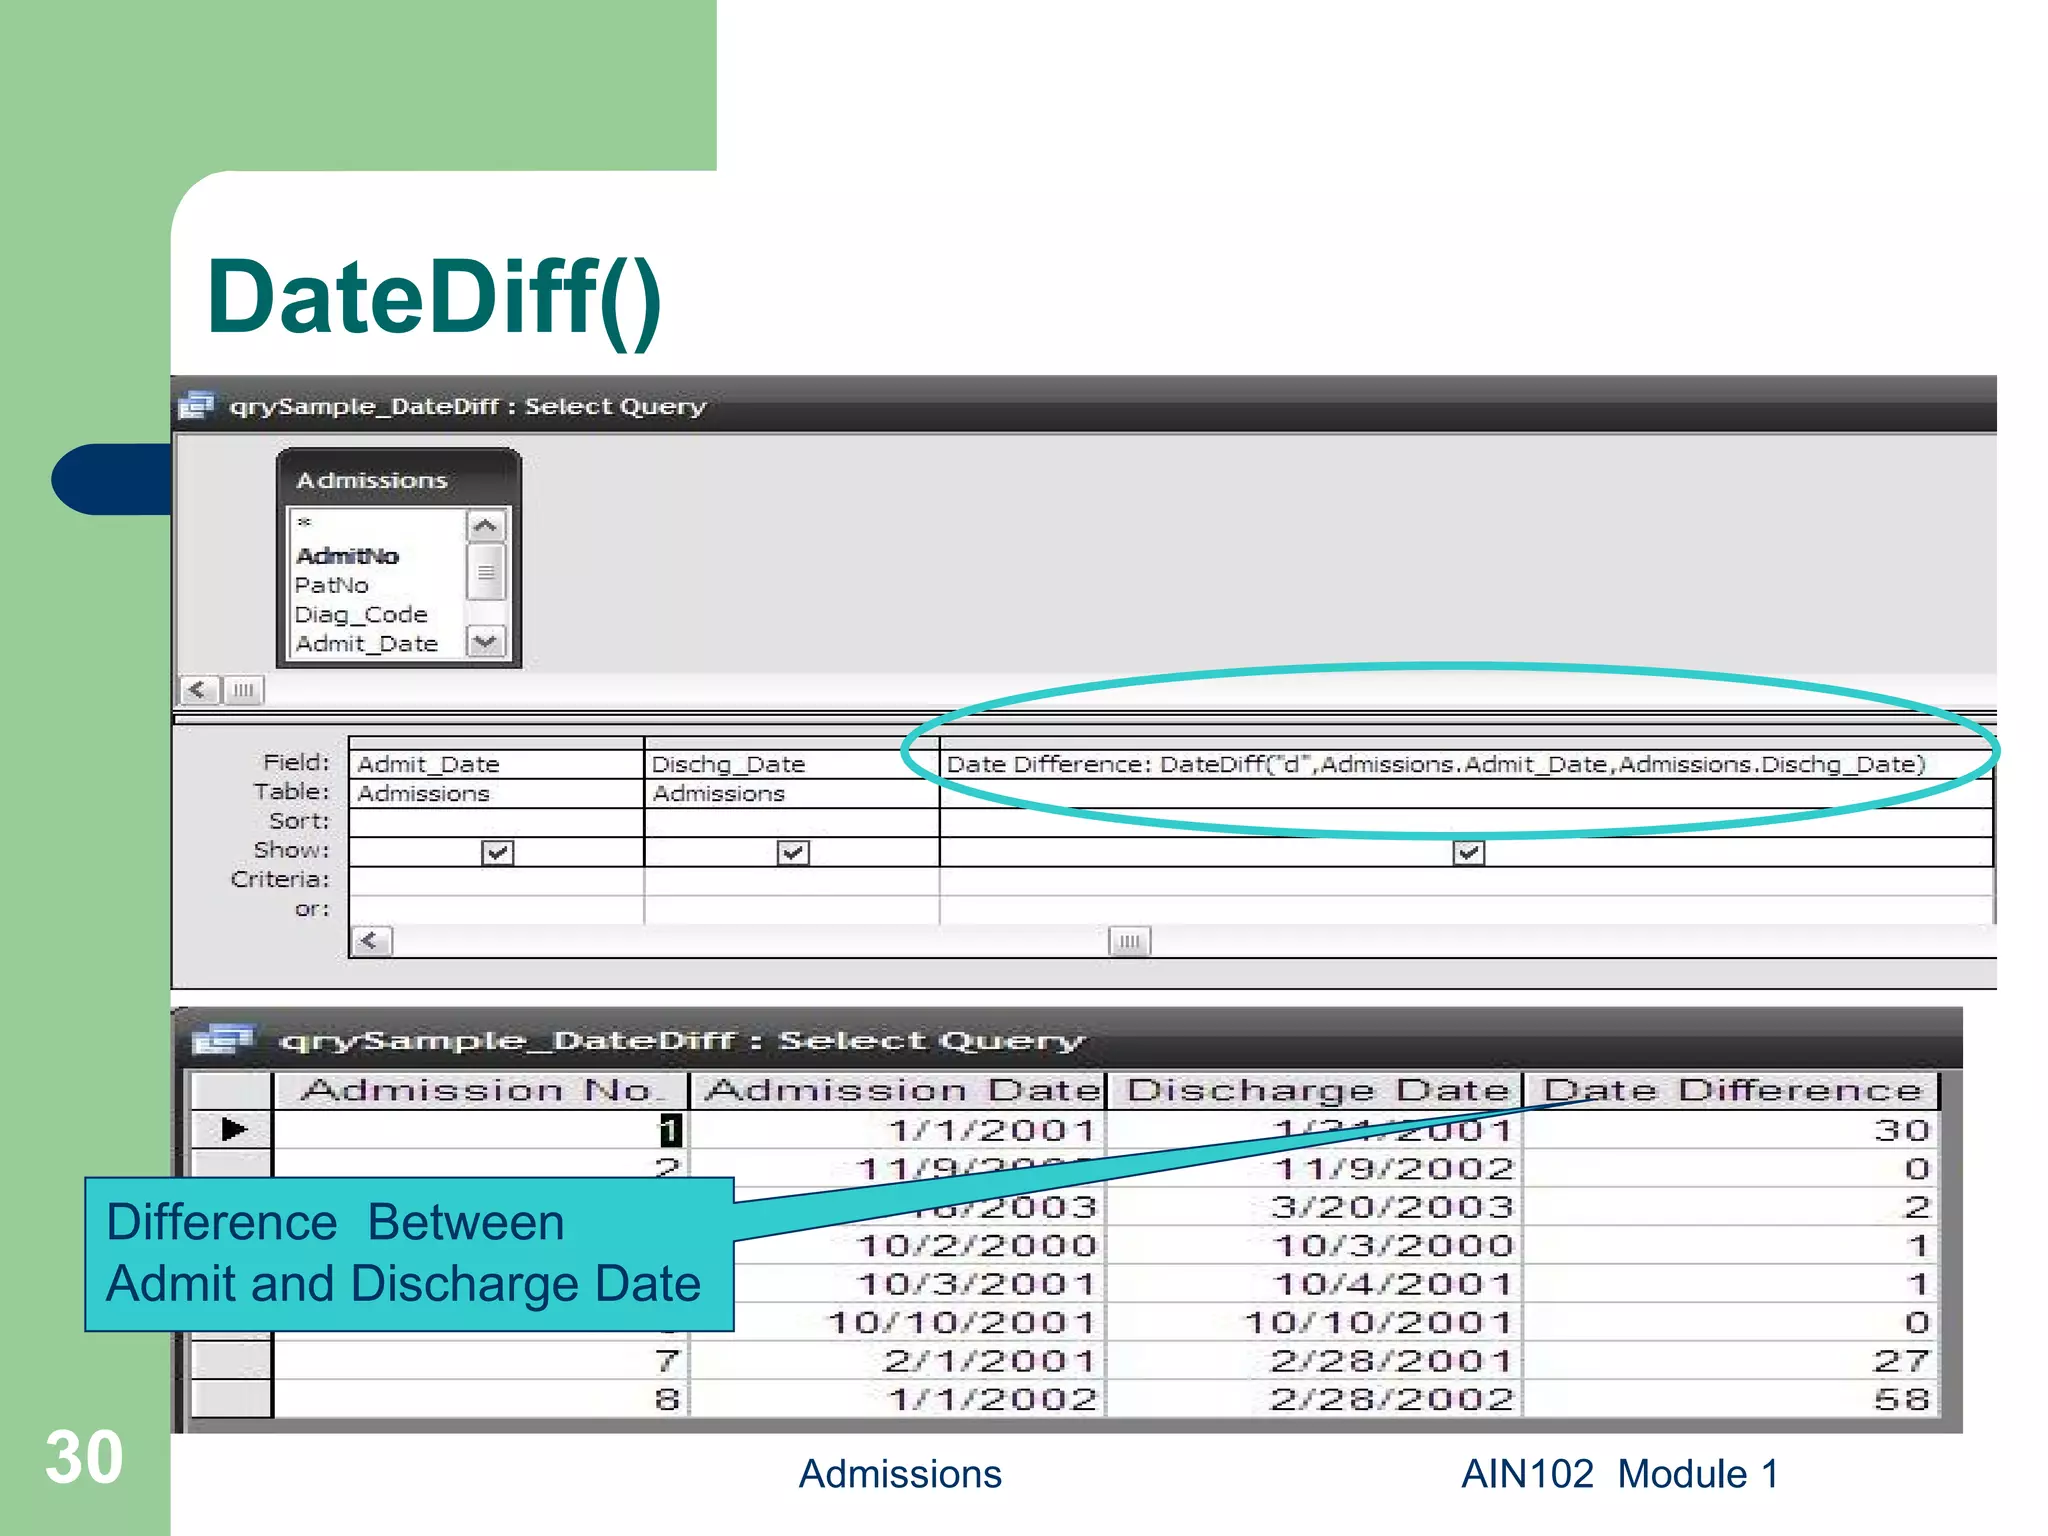The width and height of the screenshot is (2048, 1536).
Task: Click the Sort cell for Dischg_Date column
Action: click(x=792, y=822)
